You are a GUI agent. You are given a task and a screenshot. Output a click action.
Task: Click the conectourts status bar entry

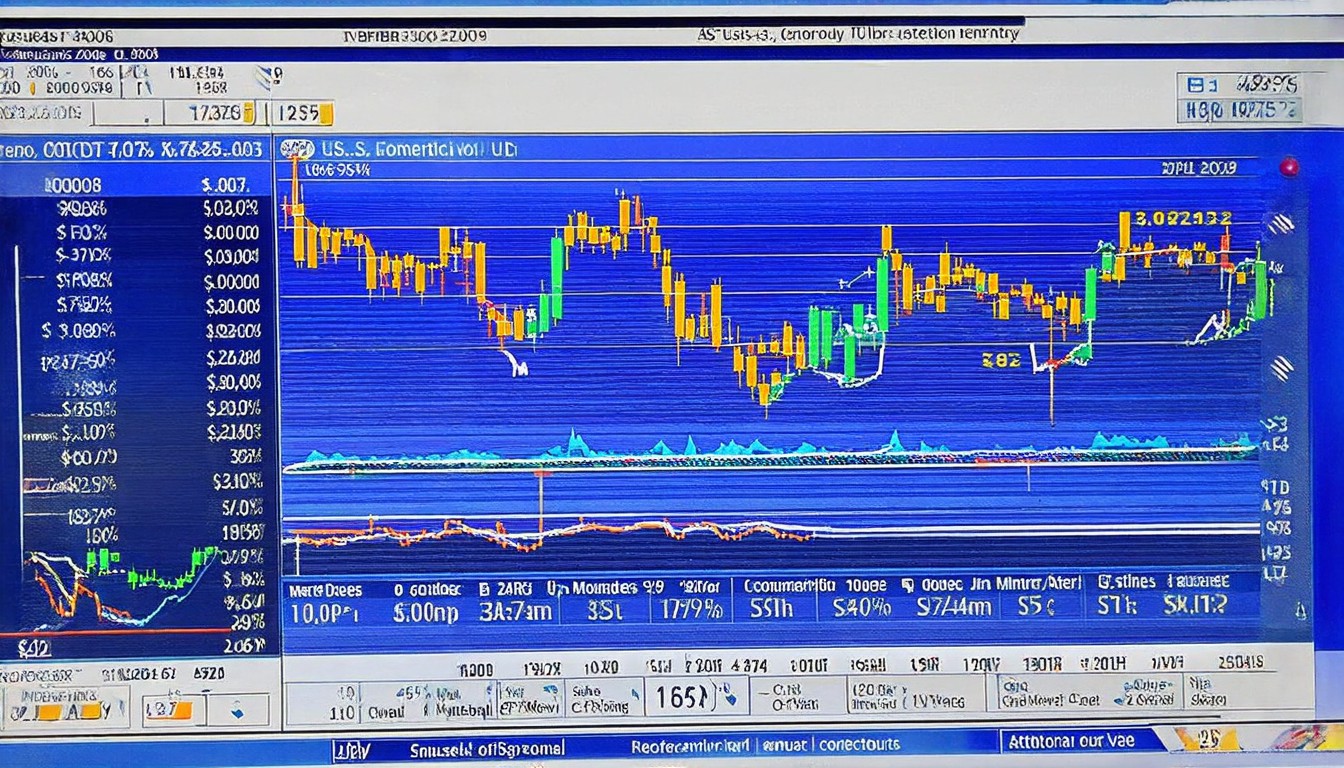pyautogui.click(x=859, y=745)
